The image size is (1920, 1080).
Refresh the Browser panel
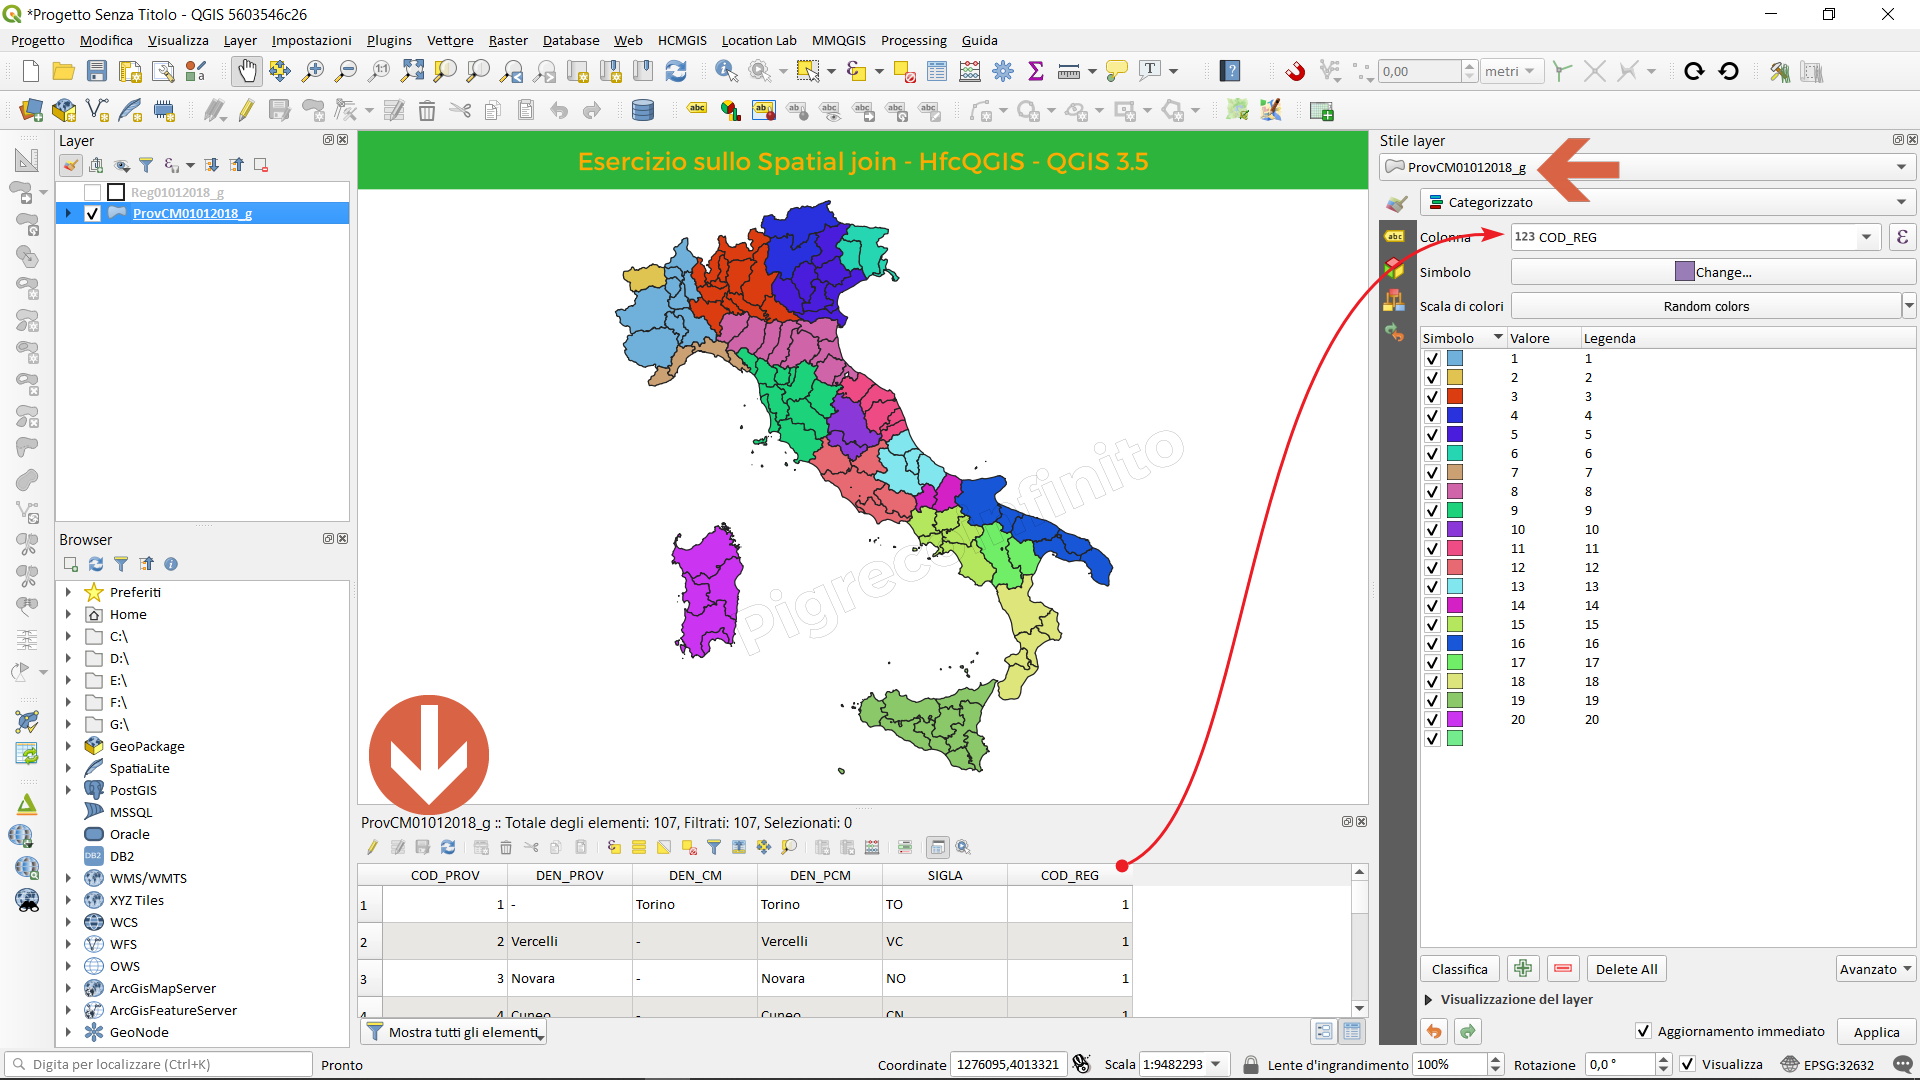(96, 564)
